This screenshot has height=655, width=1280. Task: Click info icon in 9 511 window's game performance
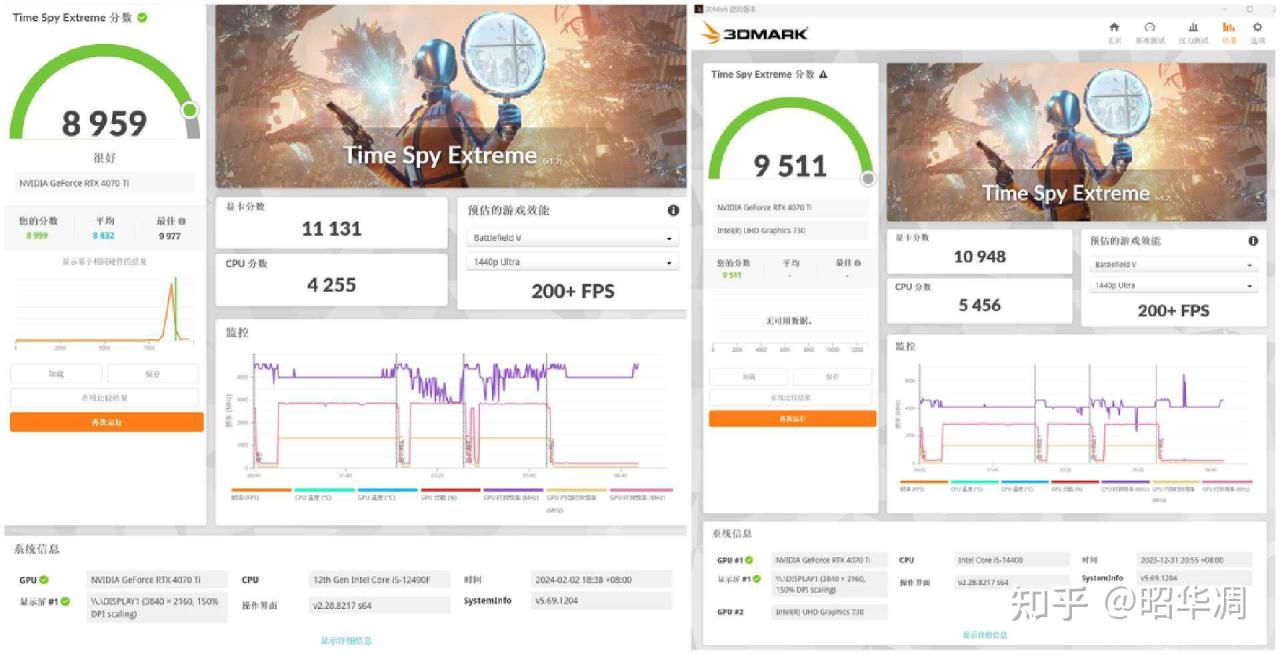[1253, 241]
